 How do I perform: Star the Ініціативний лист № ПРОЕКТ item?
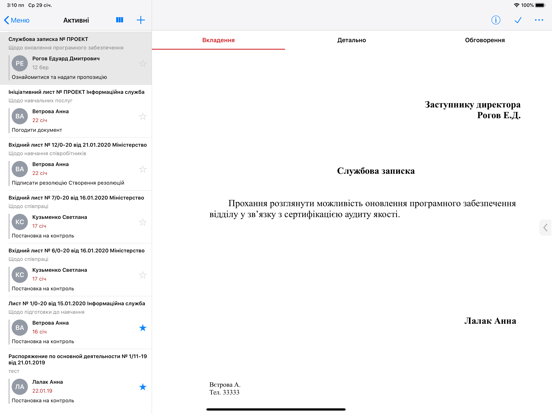pos(143,117)
